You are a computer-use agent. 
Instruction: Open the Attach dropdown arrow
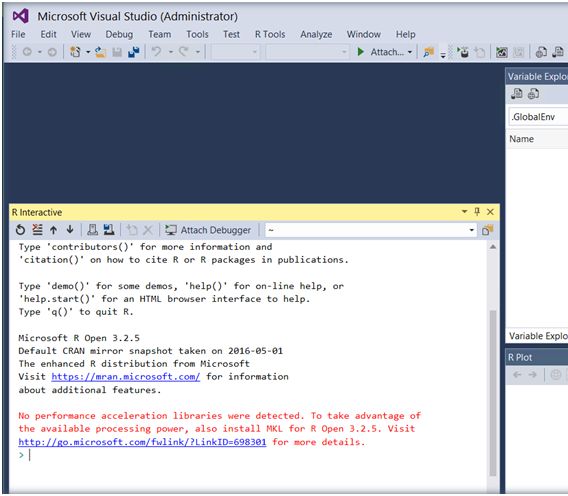(x=410, y=53)
